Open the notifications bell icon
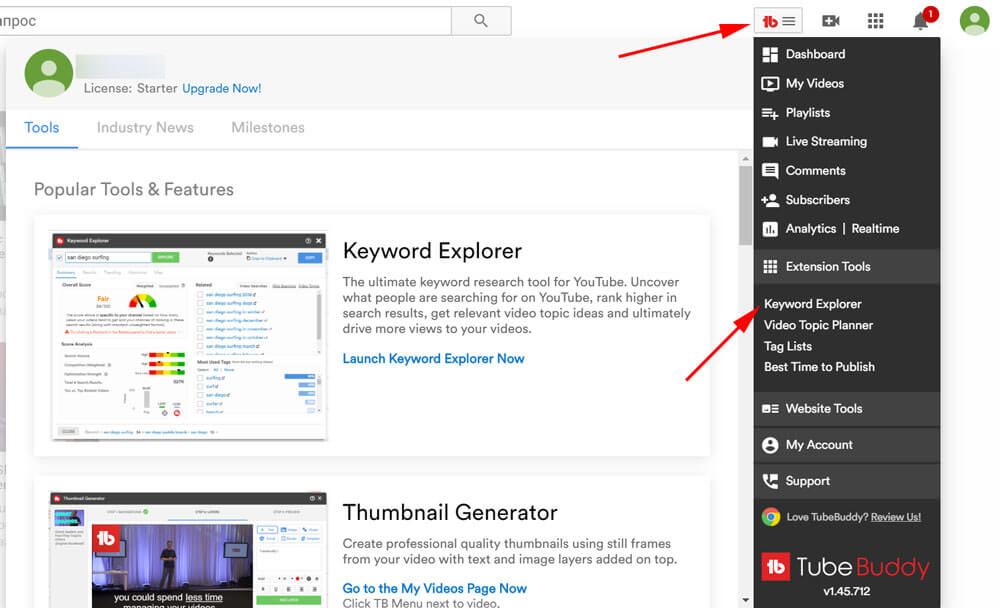 pos(921,21)
